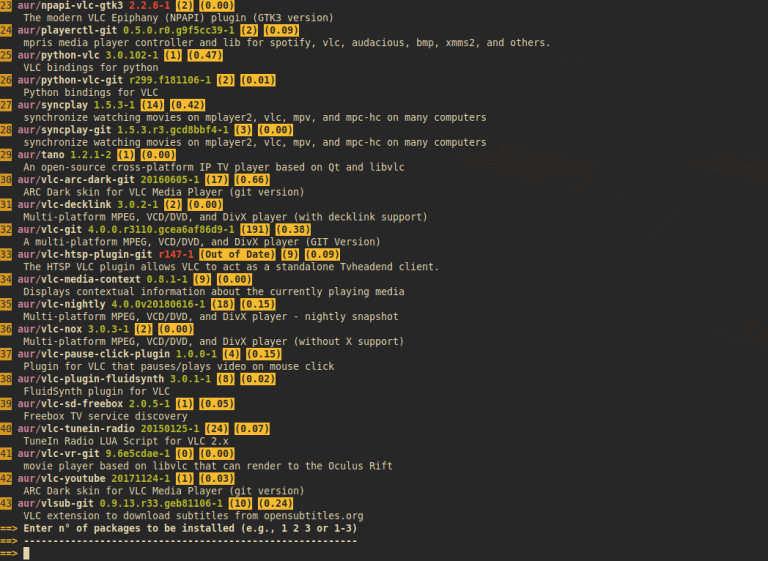Click version 2.2.6-1 in red
The width and height of the screenshot is (768, 561).
point(149,5)
